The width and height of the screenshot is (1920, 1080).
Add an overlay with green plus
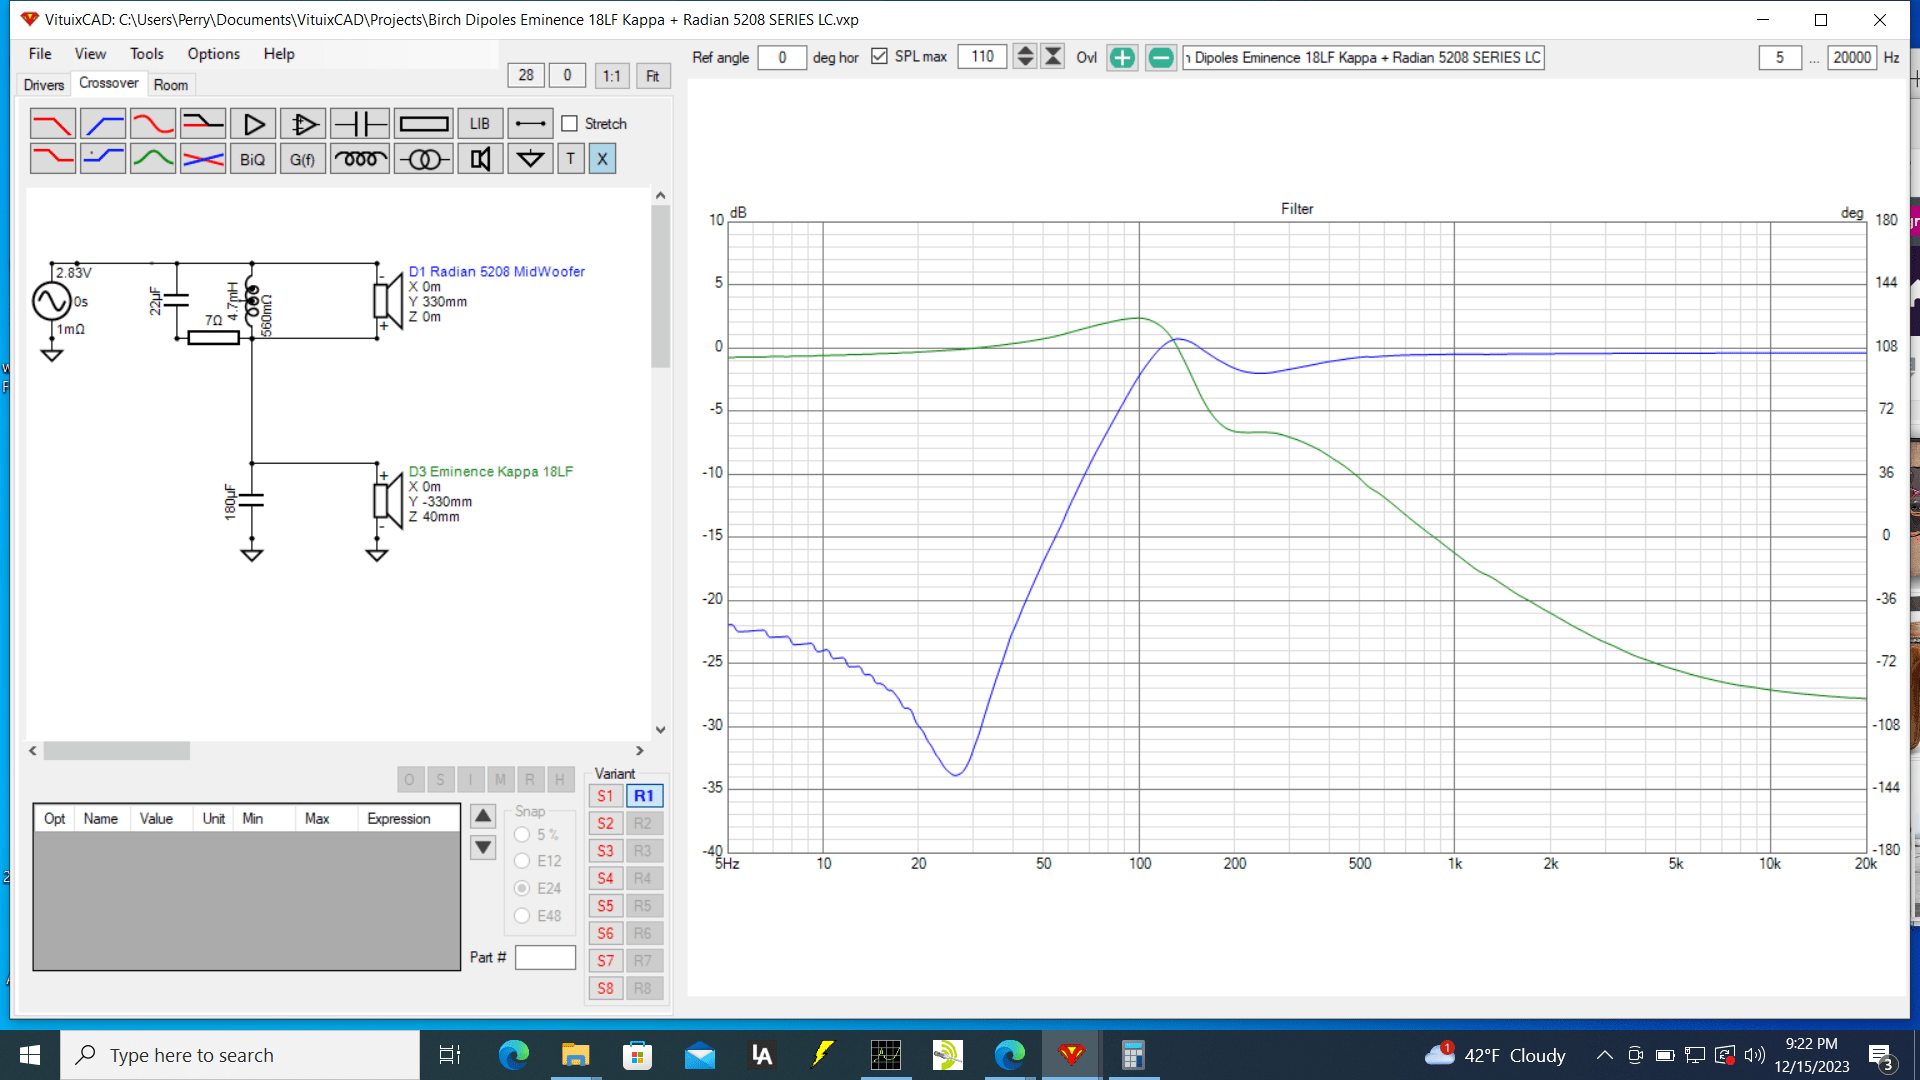click(1123, 58)
